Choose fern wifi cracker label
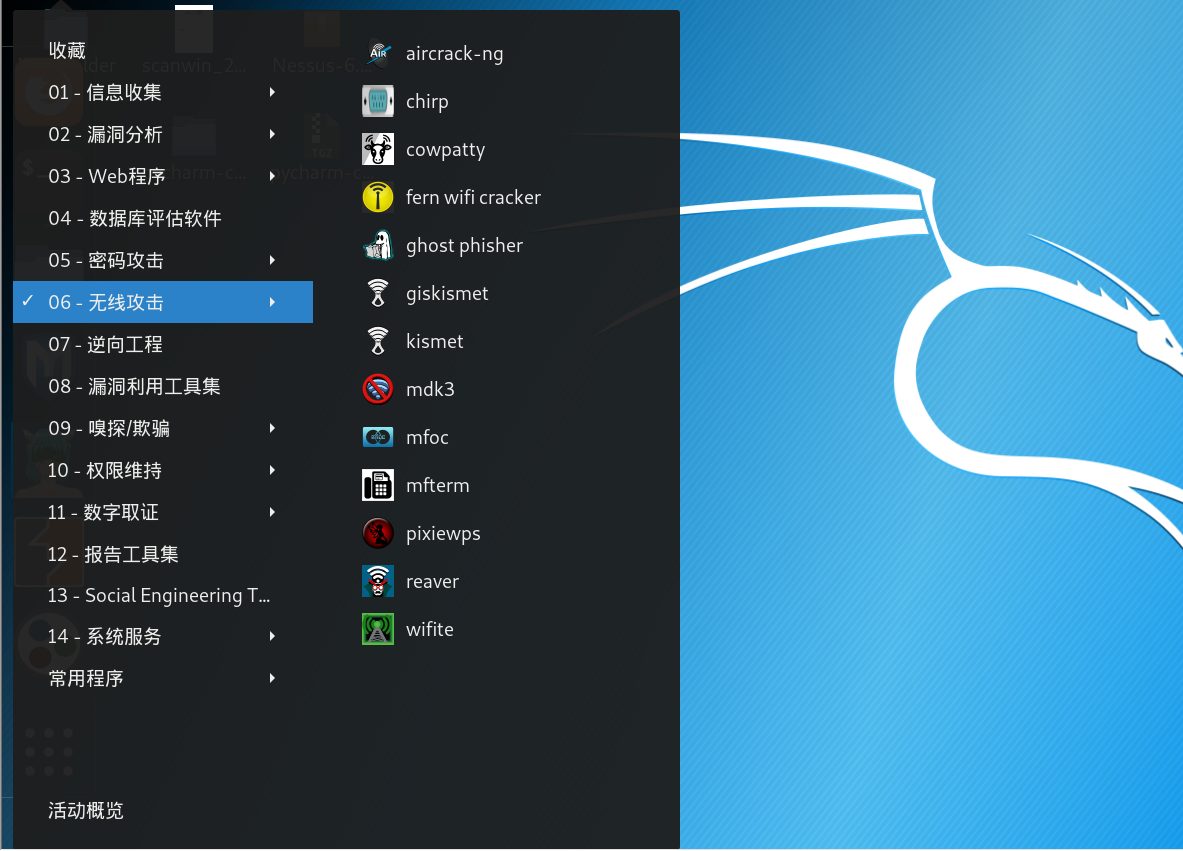This screenshot has width=1183, height=851. coord(473,198)
